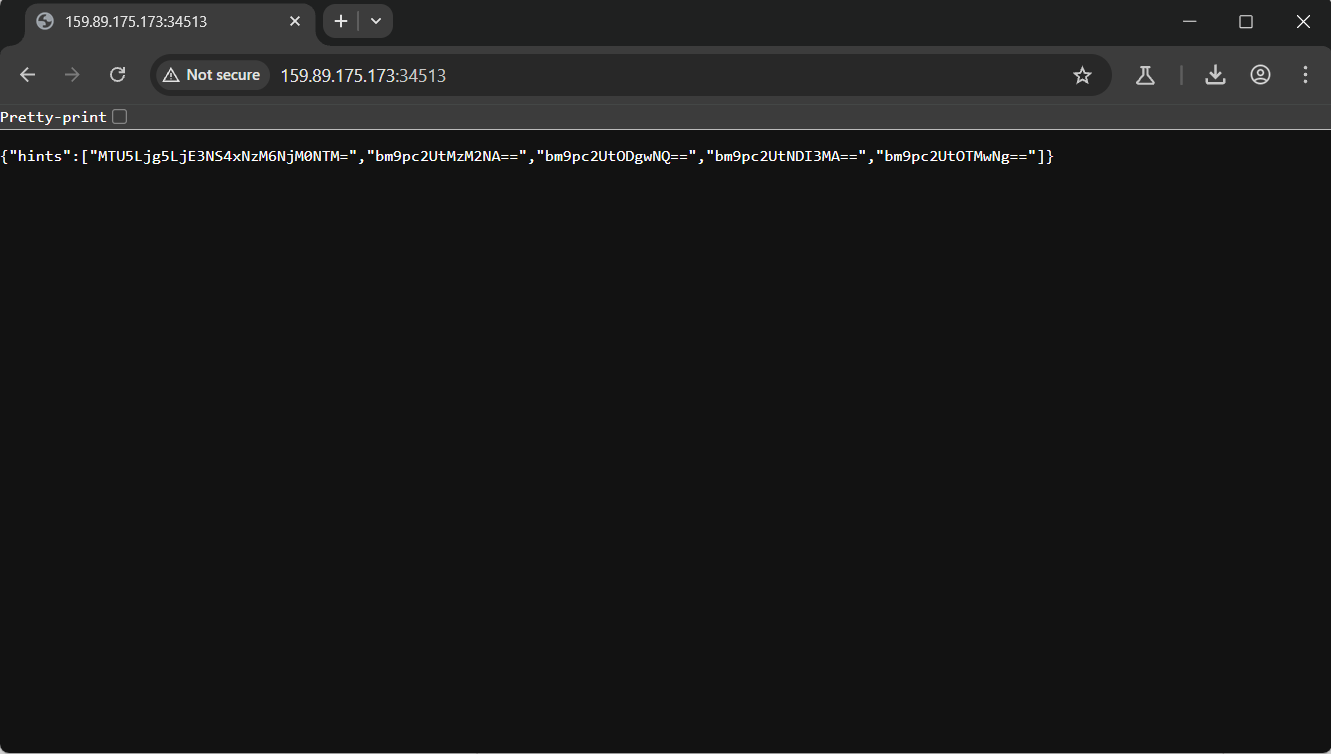Go forward to the next page
This screenshot has width=1331, height=754.
(72, 75)
